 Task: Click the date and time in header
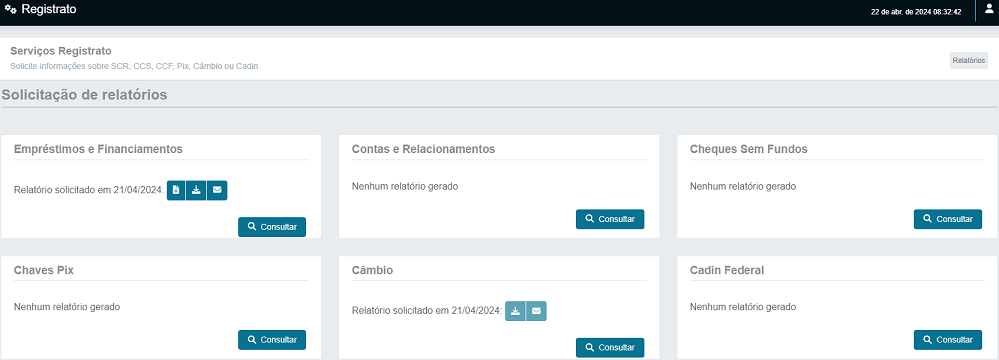[x=916, y=11]
